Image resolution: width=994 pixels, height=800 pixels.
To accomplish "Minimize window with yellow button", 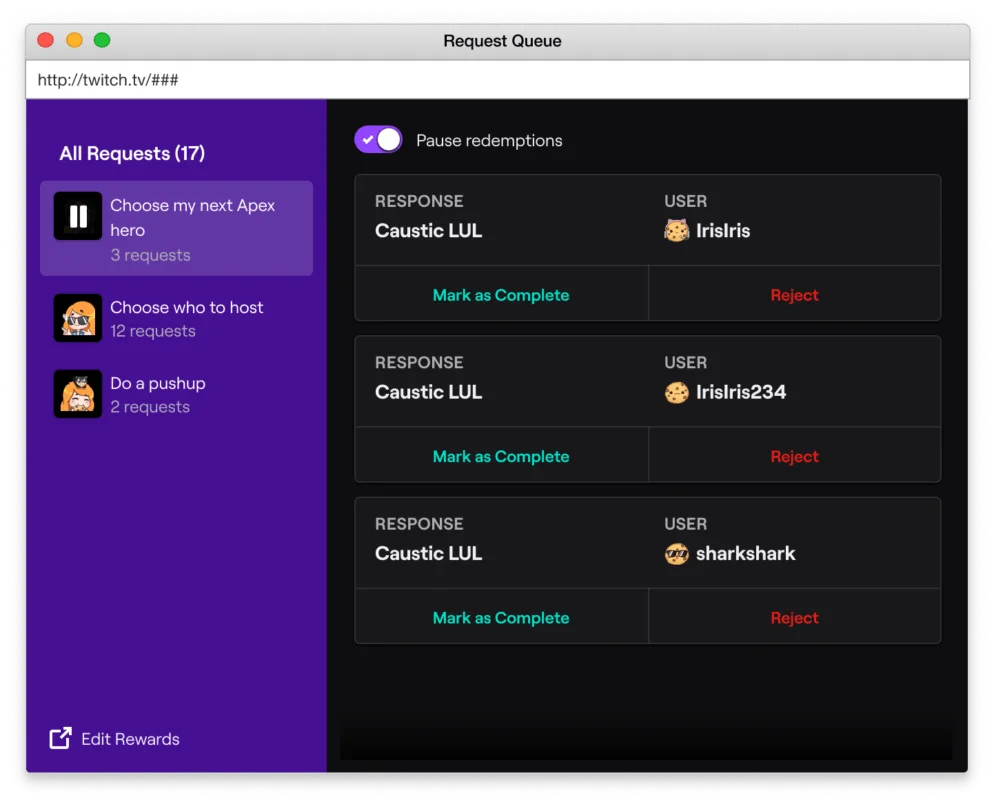I will (74, 41).
